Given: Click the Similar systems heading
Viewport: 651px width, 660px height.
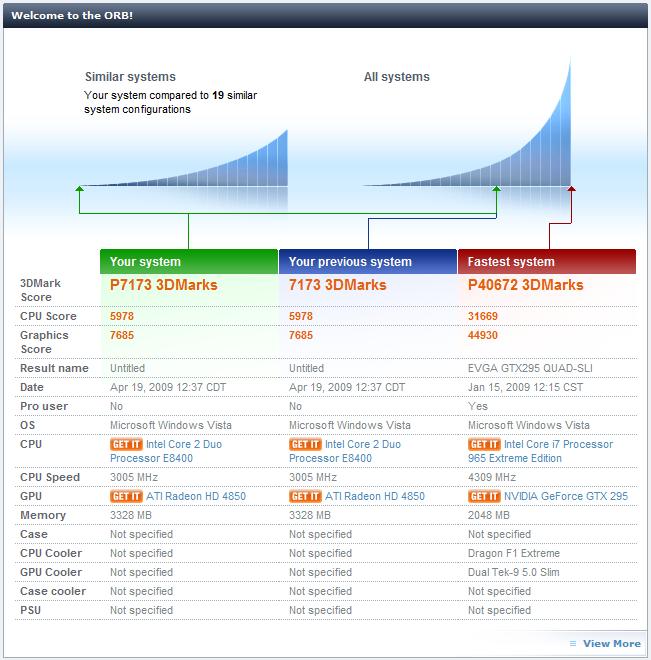Looking at the screenshot, I should pos(130,77).
